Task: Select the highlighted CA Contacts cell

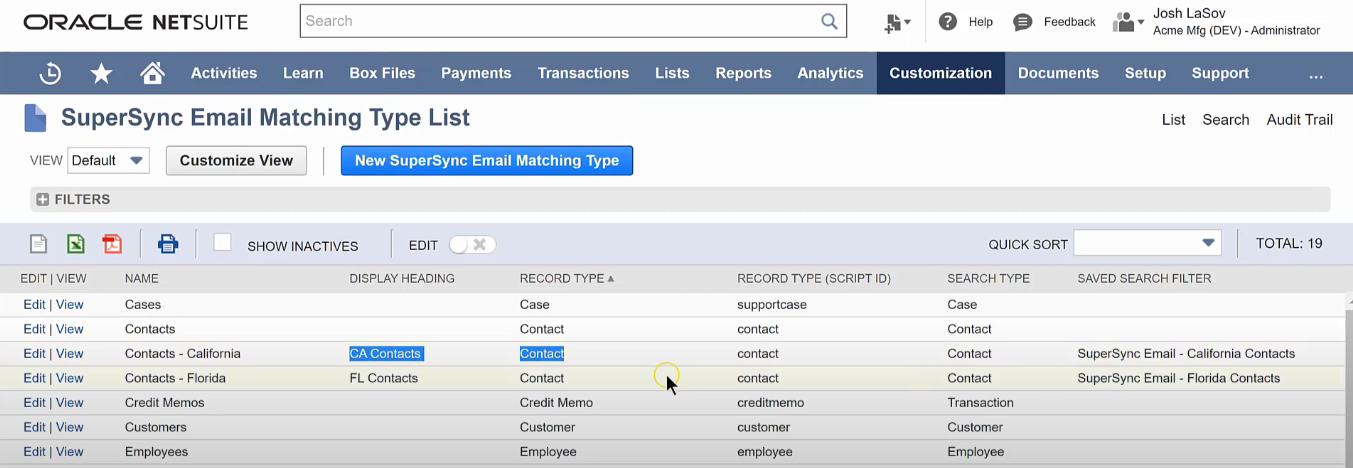Action: 386,353
